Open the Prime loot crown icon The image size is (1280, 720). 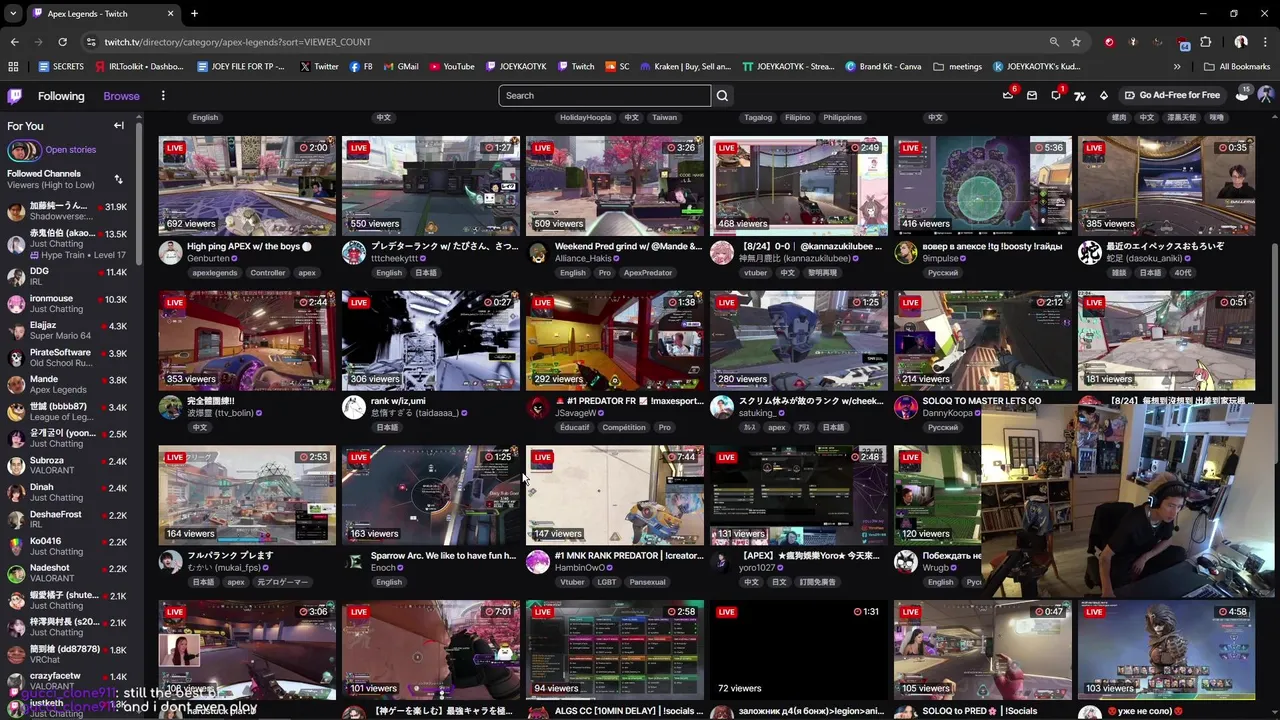(1008, 95)
